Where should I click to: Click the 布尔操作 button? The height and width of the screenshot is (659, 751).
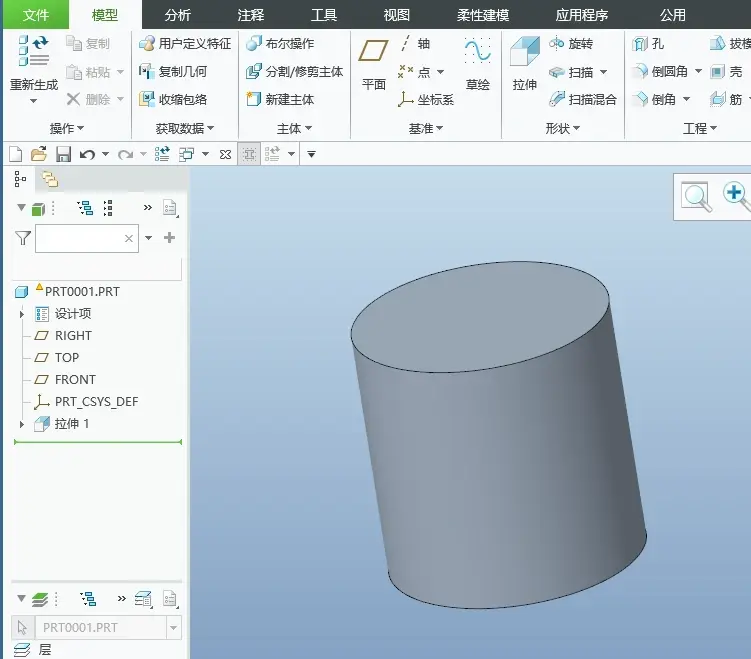point(281,44)
